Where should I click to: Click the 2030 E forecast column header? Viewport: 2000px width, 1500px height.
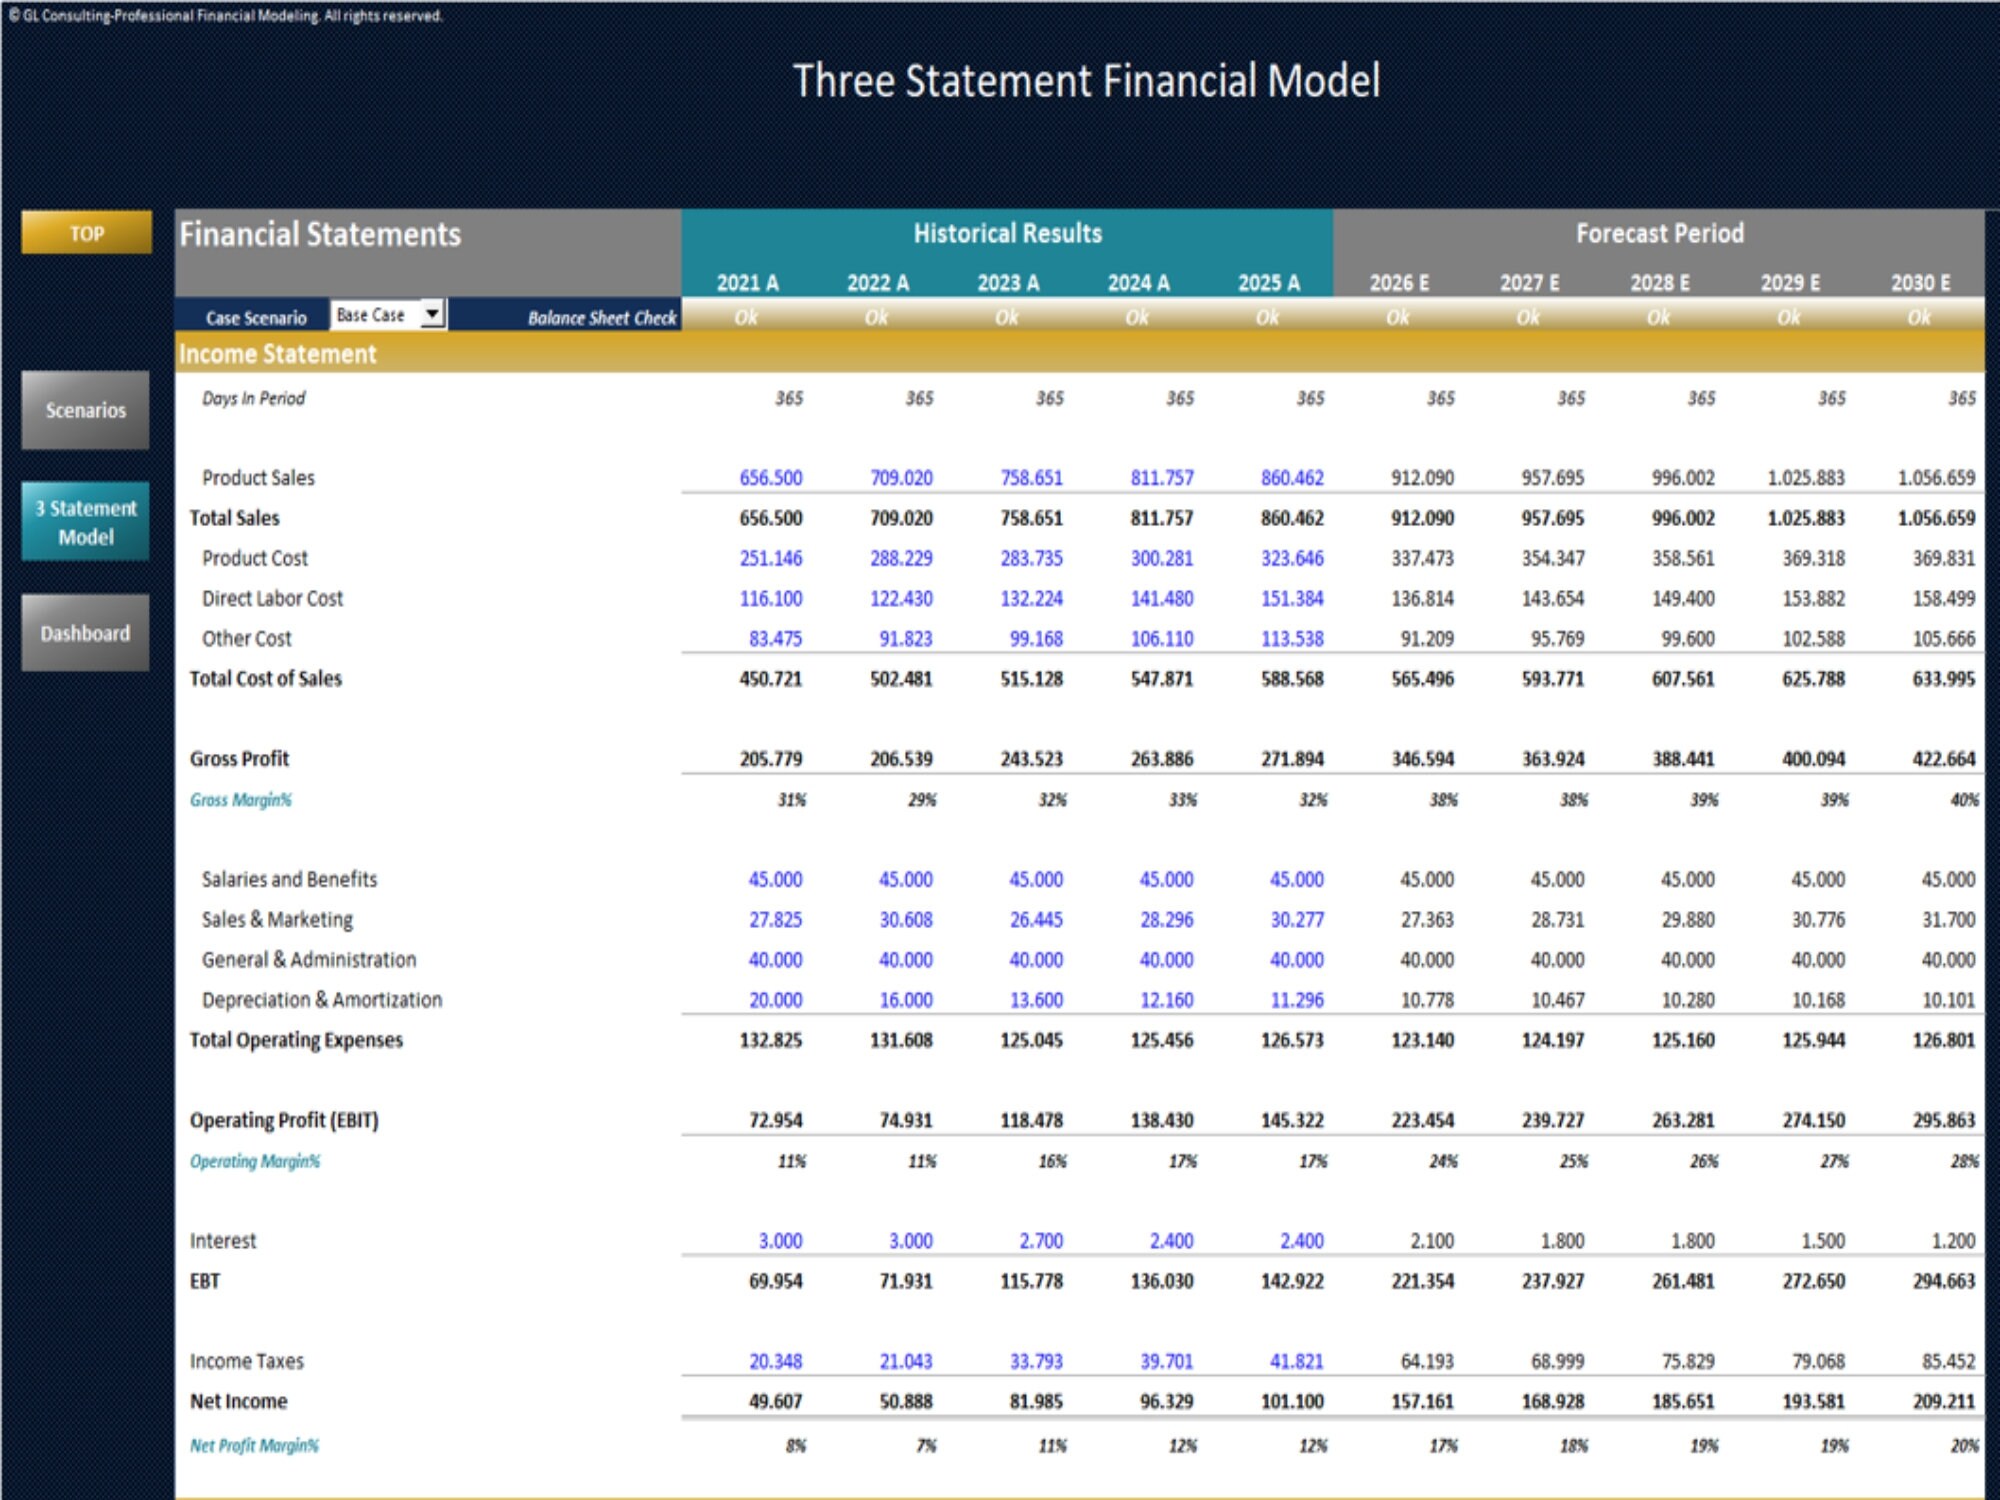[1919, 282]
